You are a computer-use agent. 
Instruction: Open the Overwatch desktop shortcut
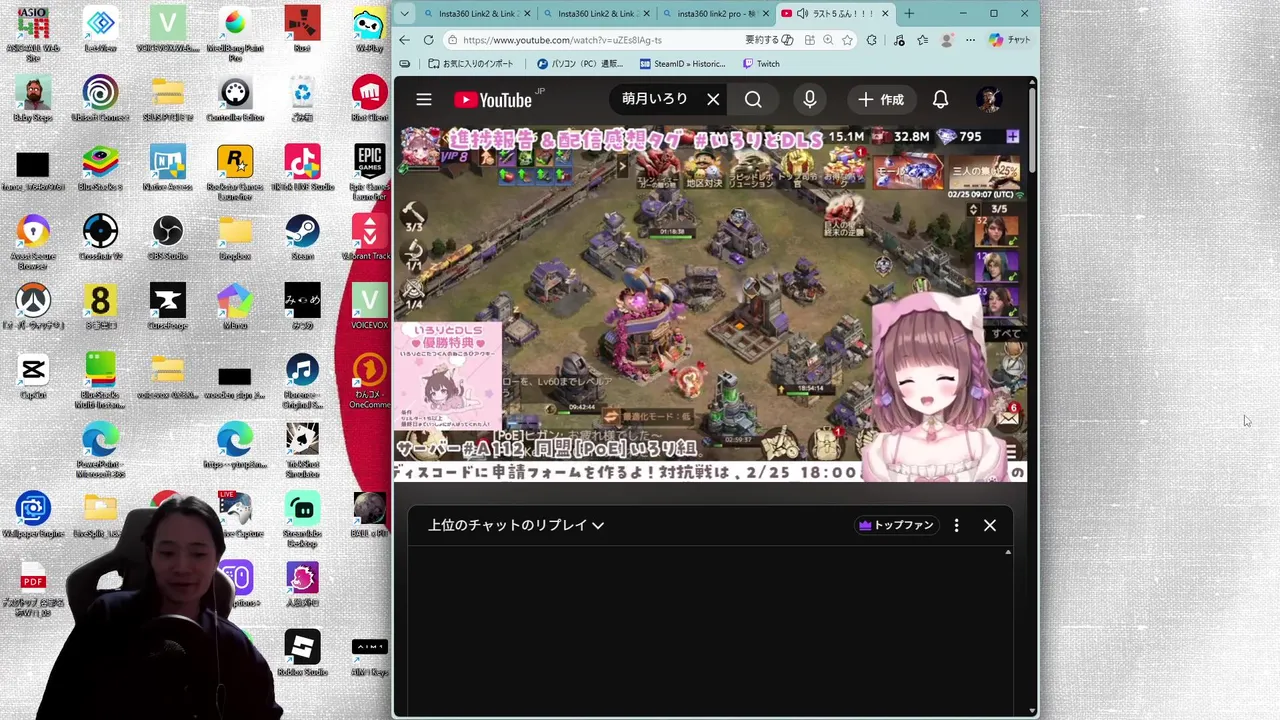33,306
